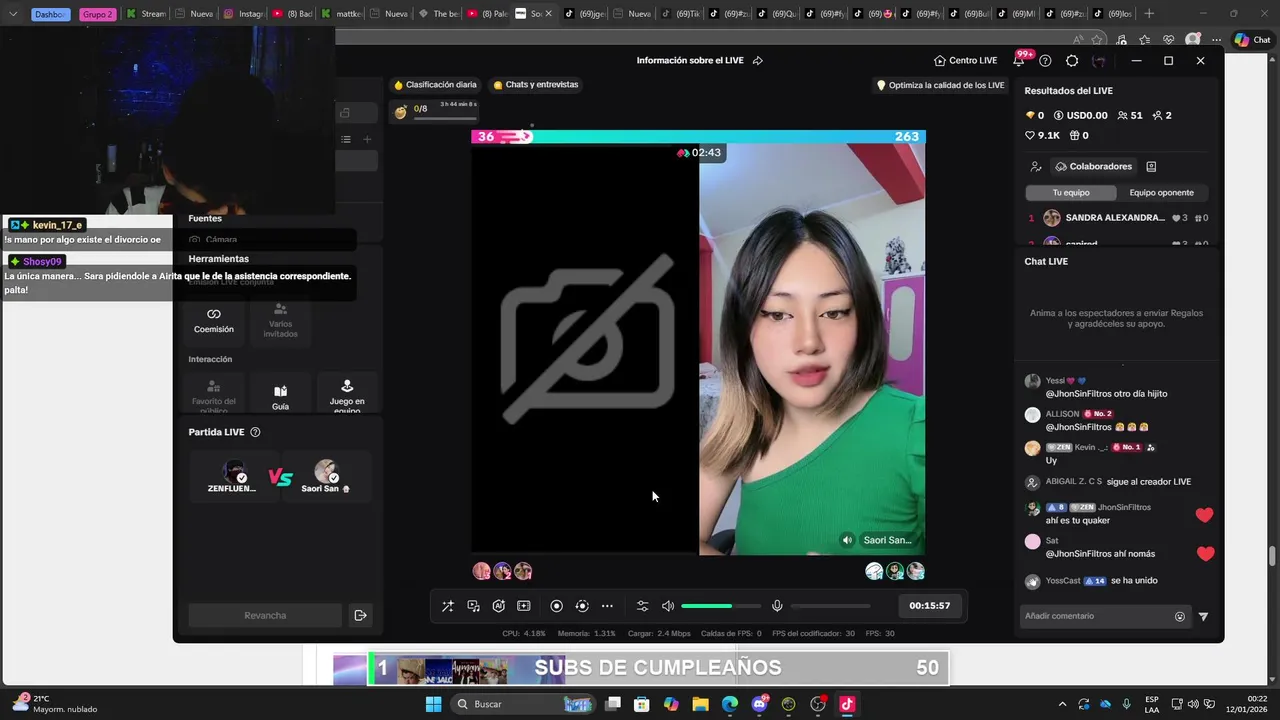Open the media and music icon

(x=473, y=606)
